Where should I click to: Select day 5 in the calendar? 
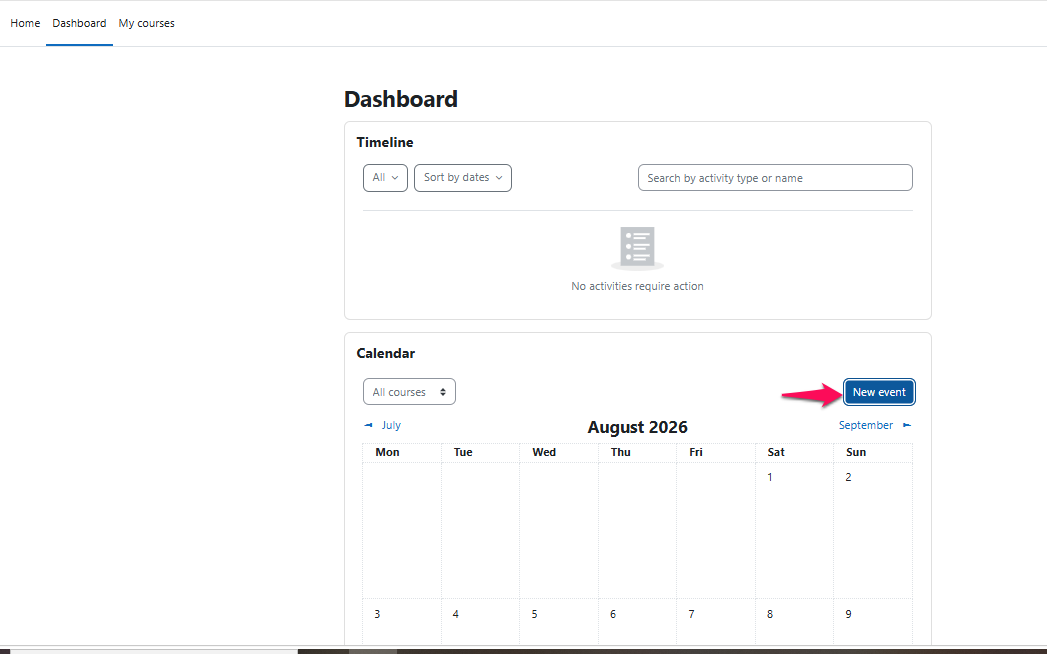(x=534, y=614)
